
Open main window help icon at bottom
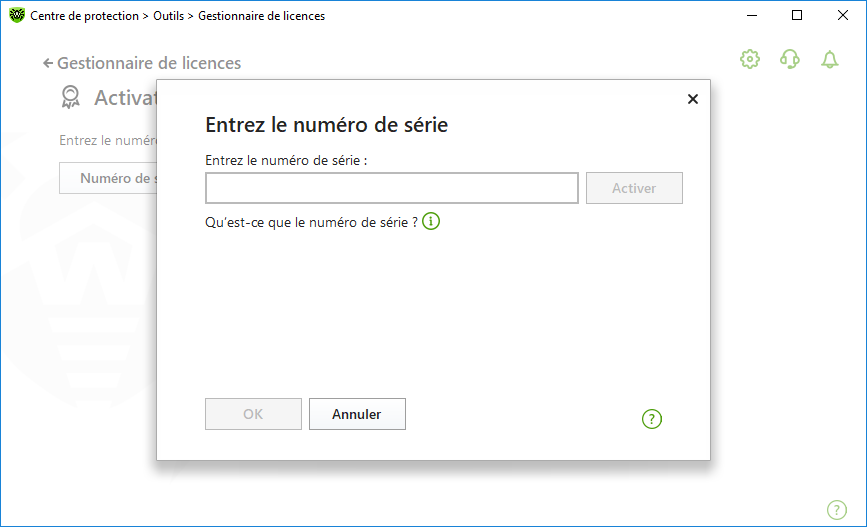pos(837,509)
